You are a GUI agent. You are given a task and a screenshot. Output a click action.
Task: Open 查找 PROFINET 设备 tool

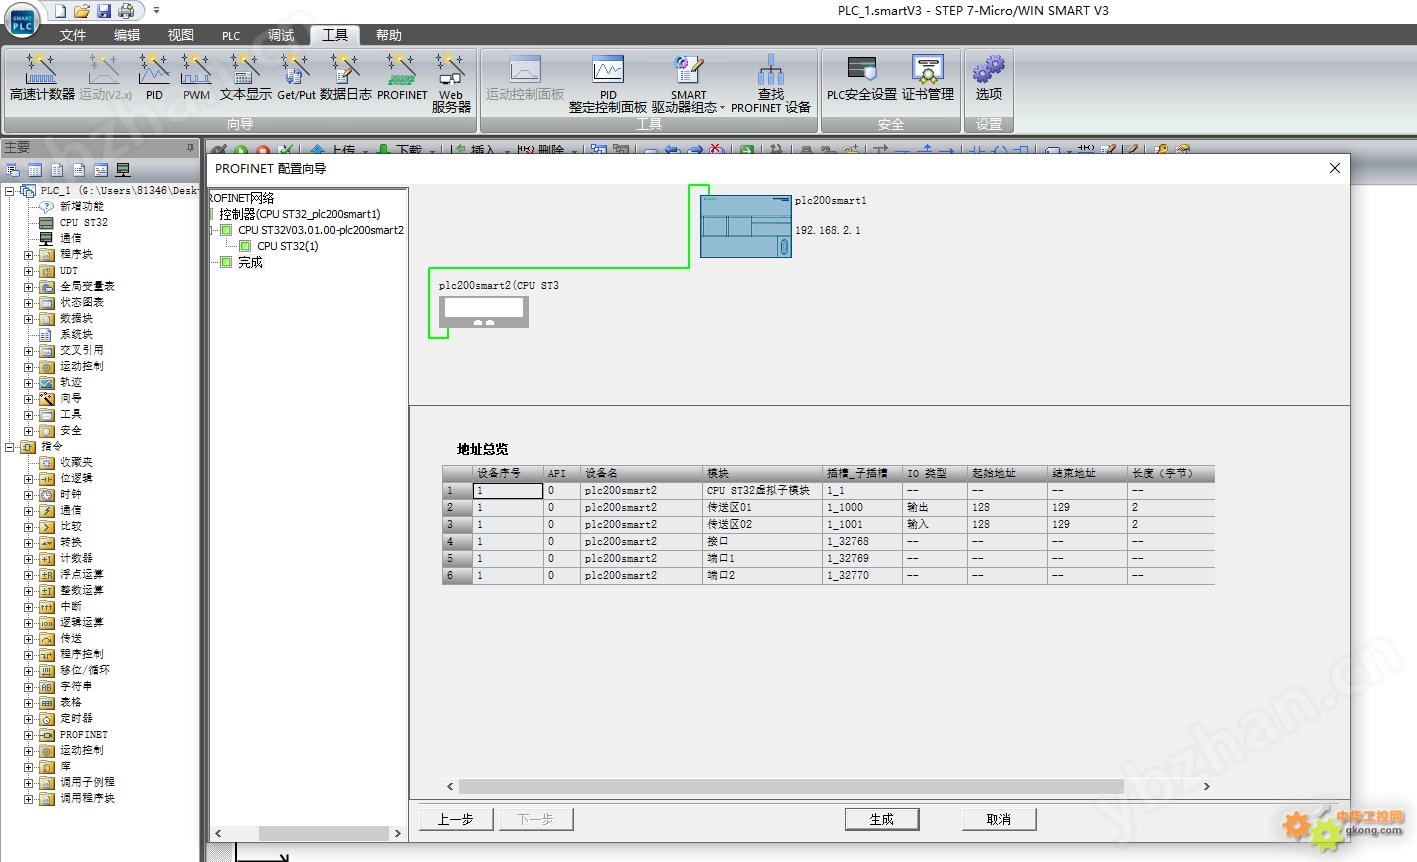(770, 70)
